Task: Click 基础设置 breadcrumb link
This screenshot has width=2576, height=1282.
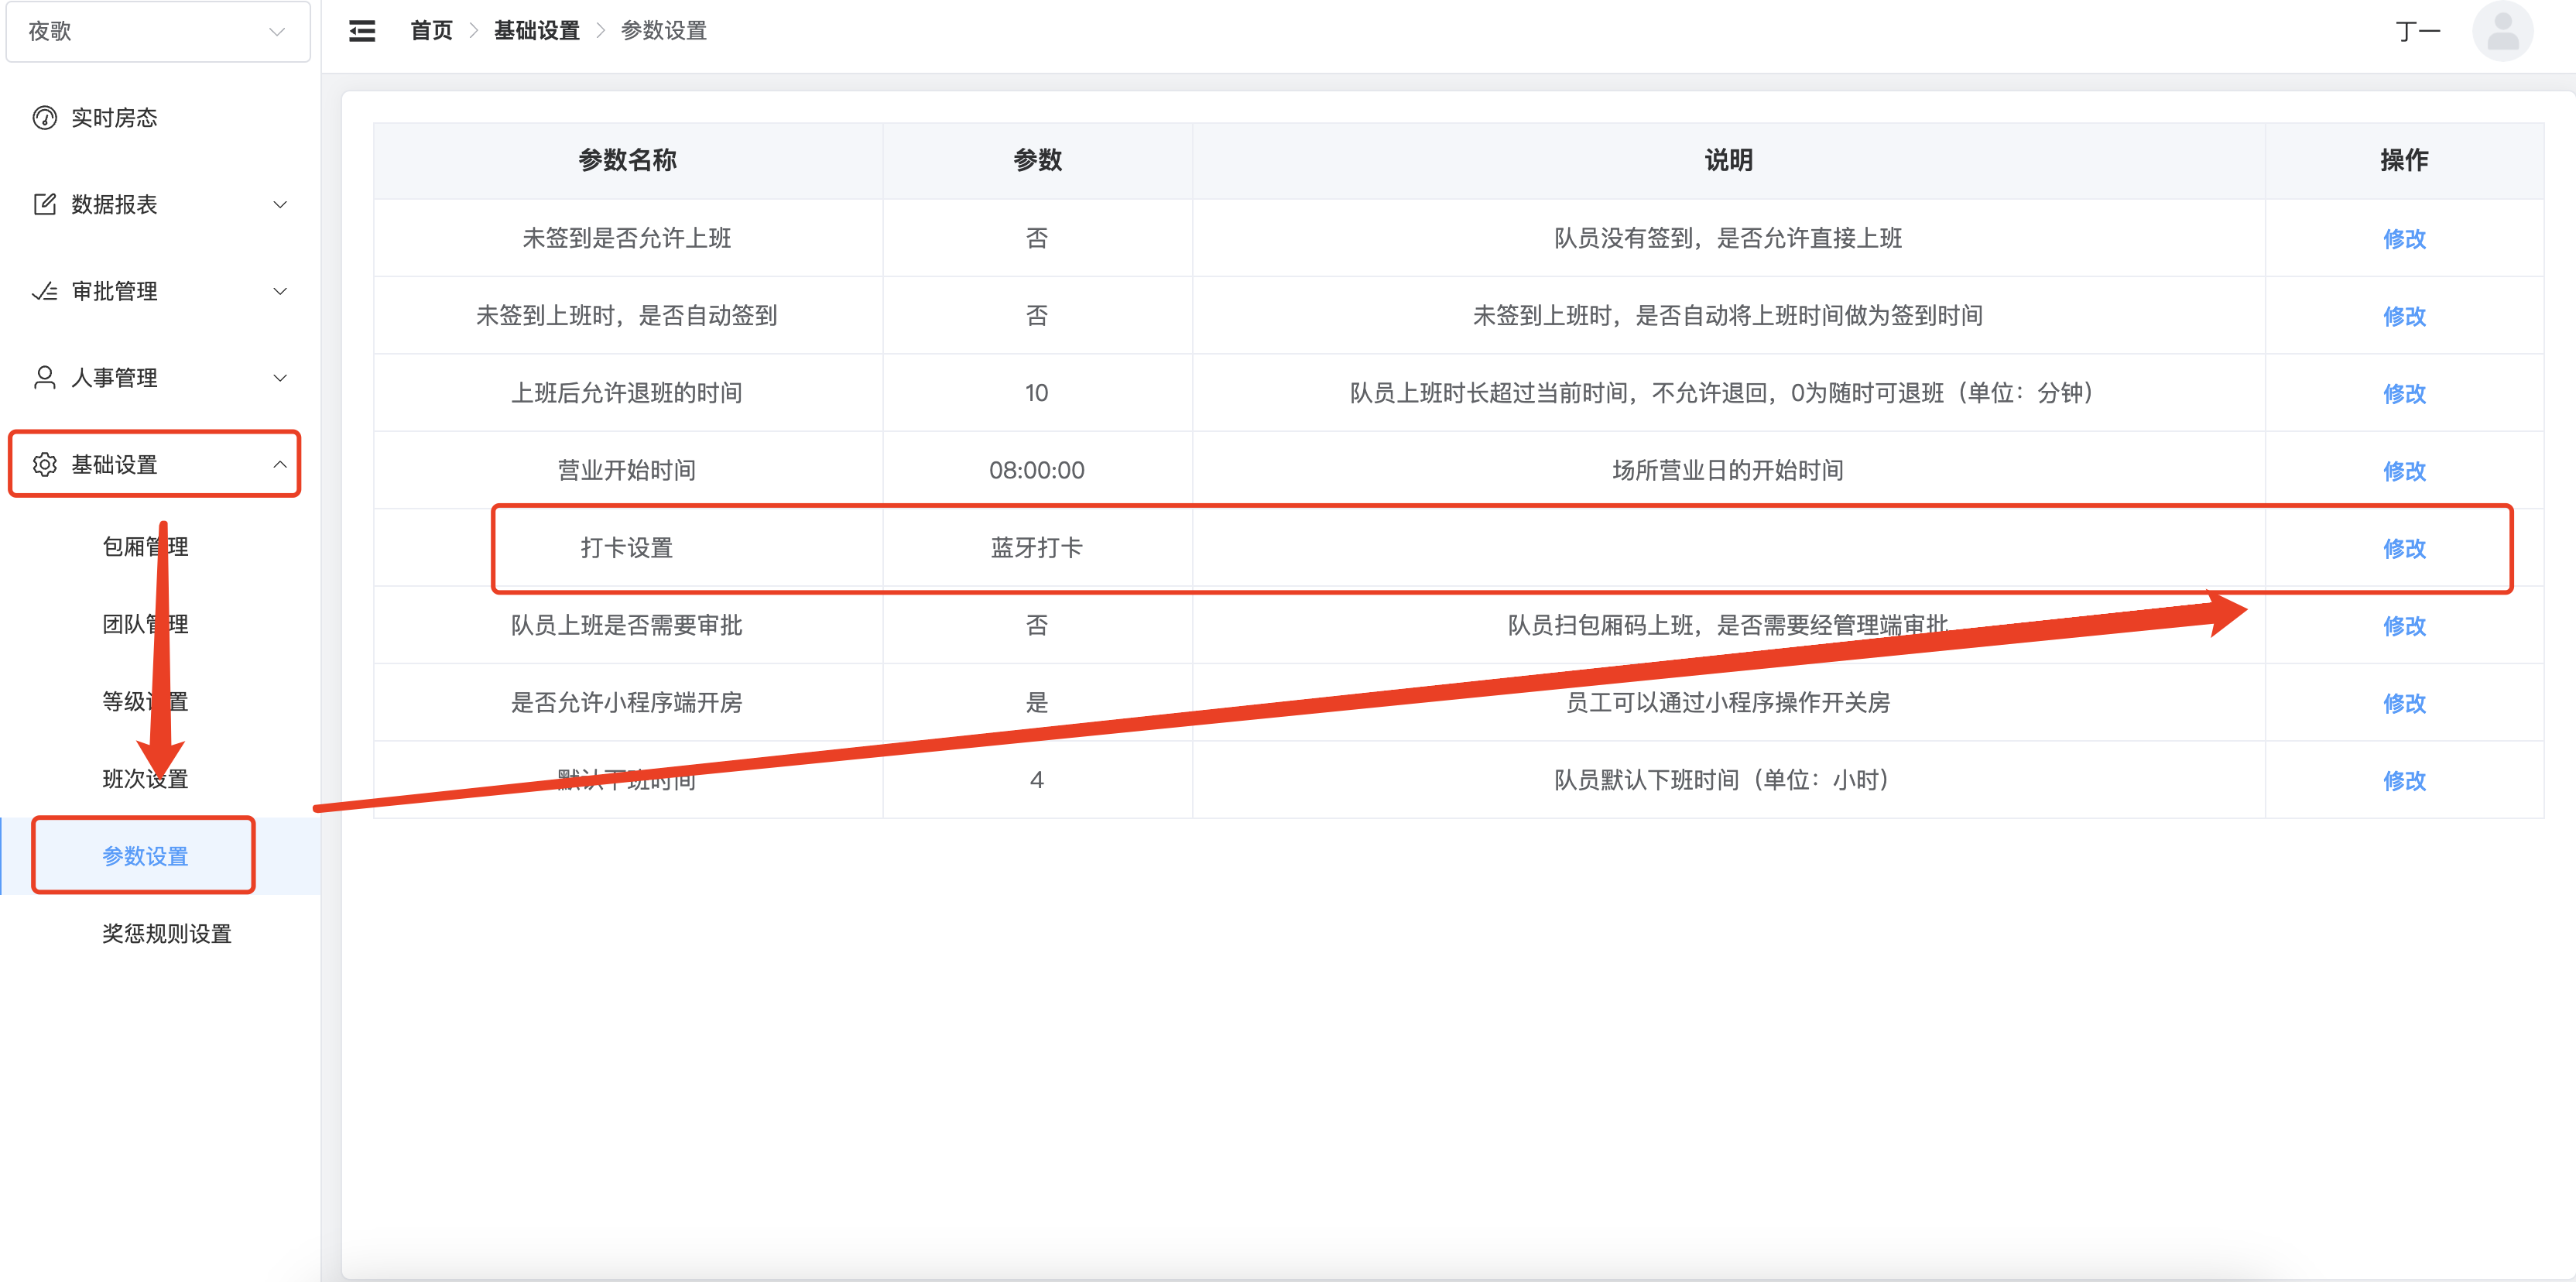Action: pyautogui.click(x=537, y=31)
